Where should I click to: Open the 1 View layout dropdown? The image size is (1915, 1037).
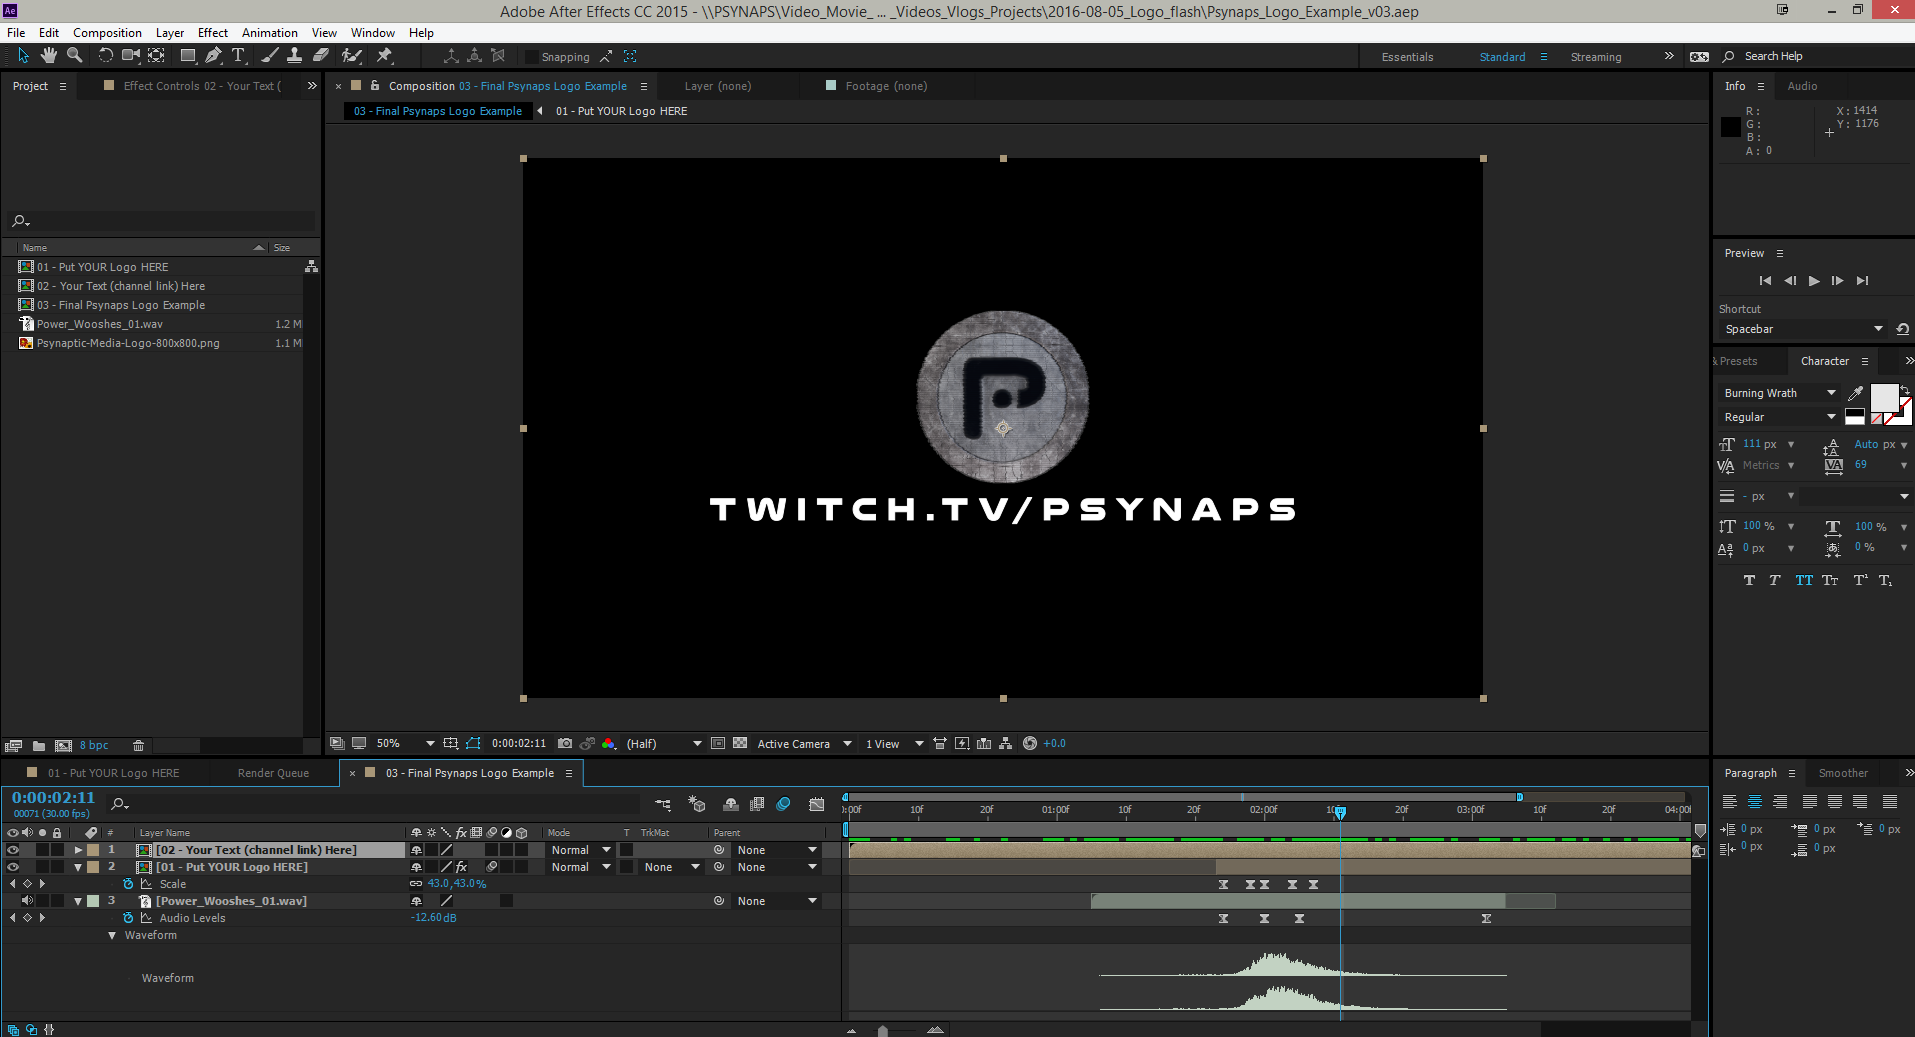894,743
